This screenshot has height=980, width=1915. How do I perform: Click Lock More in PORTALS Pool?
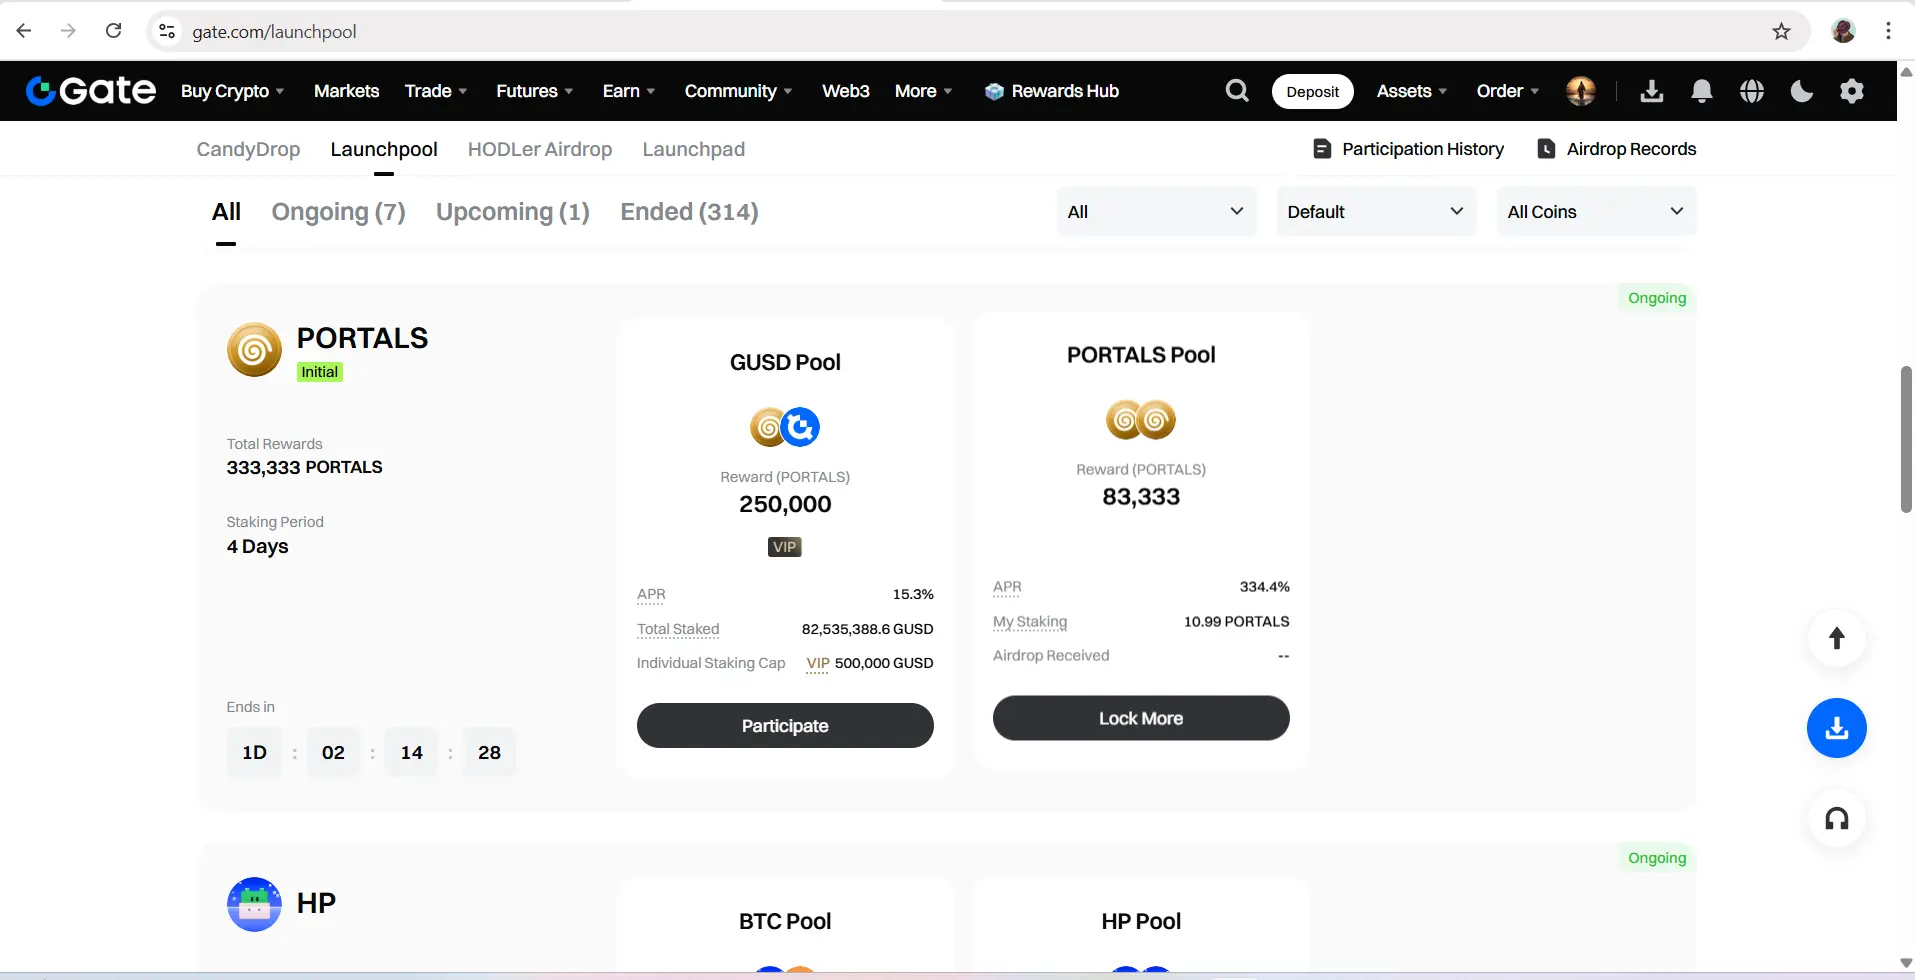(1141, 718)
